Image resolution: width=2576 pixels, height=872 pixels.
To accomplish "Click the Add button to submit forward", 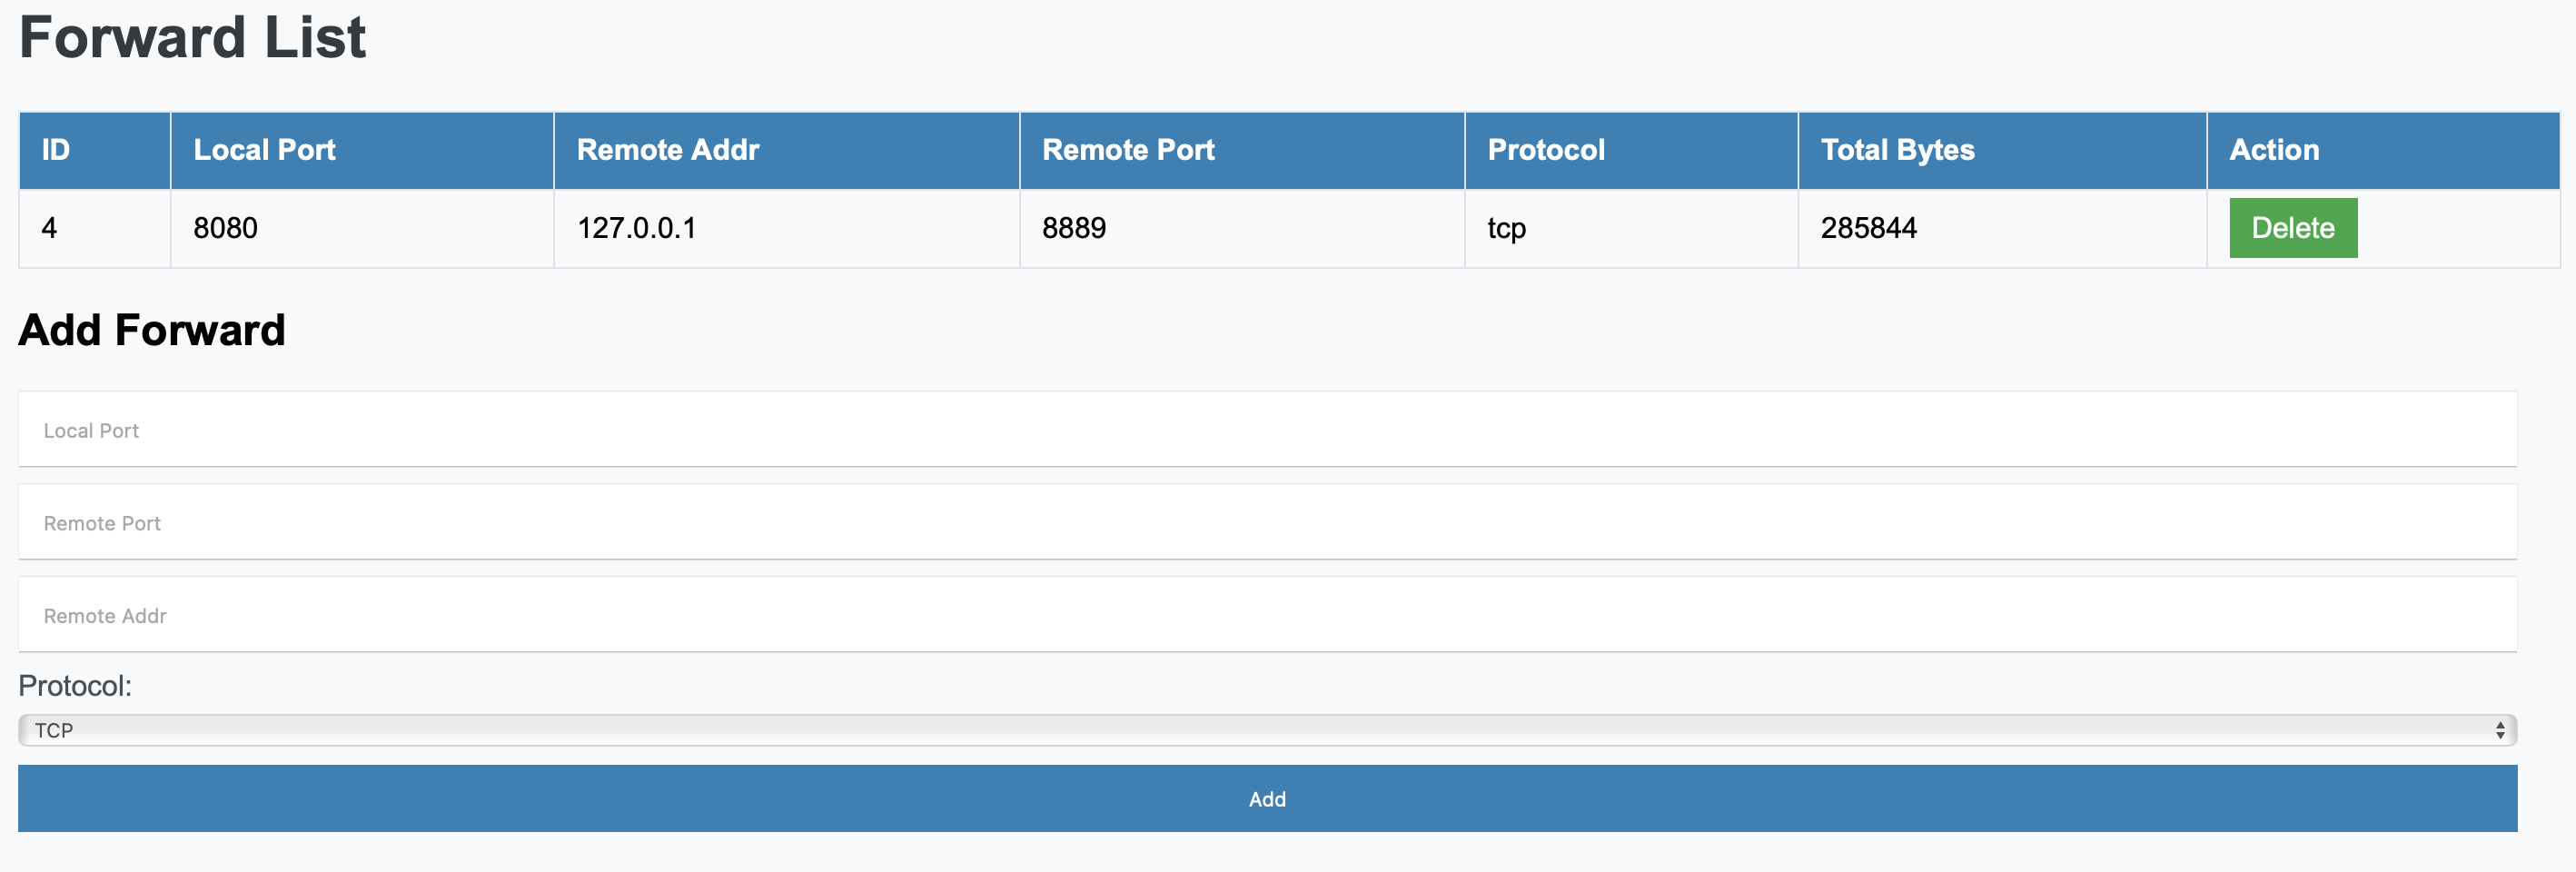I will click(x=1267, y=798).
